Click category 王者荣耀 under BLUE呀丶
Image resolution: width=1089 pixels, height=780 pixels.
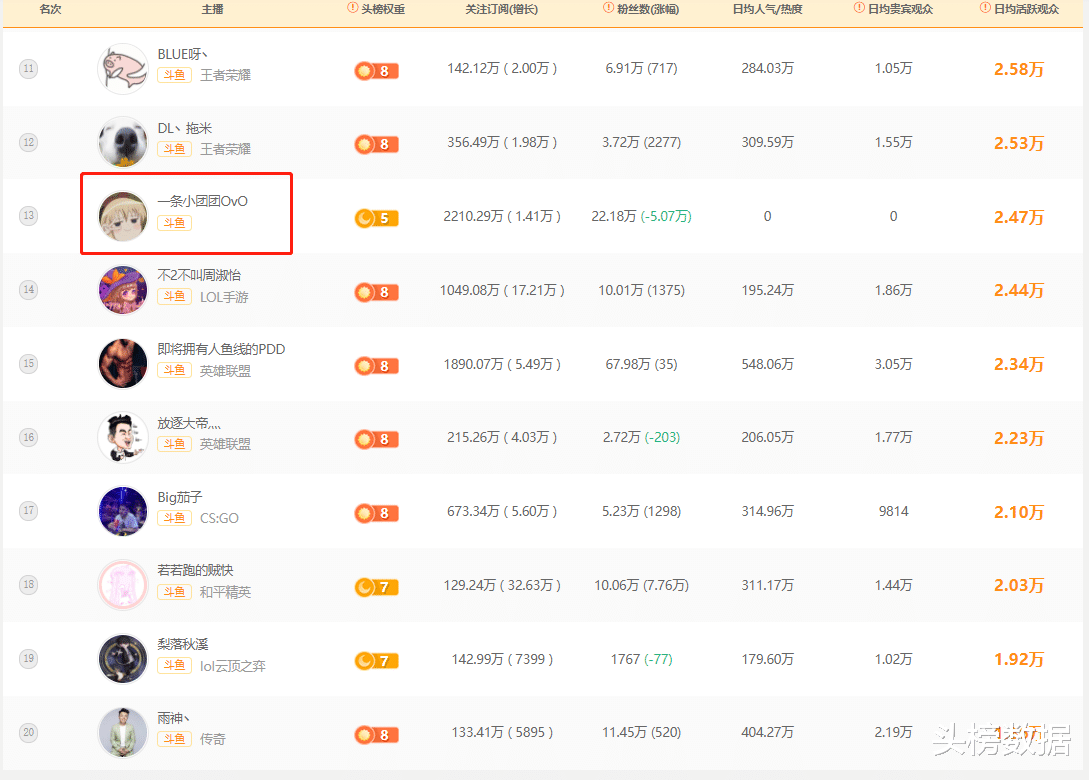226,75
